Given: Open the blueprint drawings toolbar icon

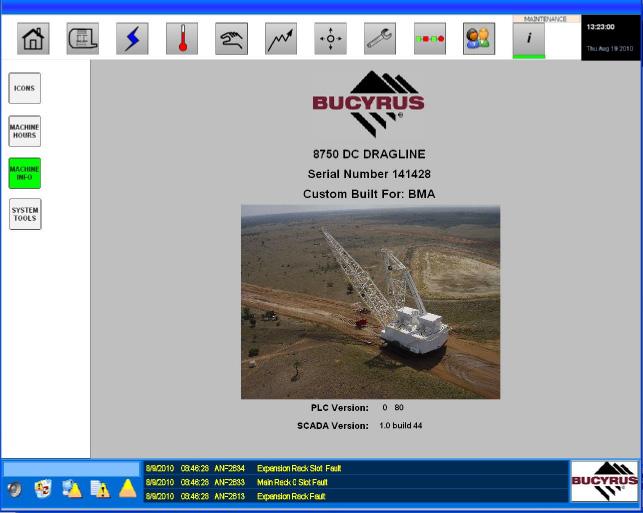Looking at the screenshot, I should click(x=83, y=39).
